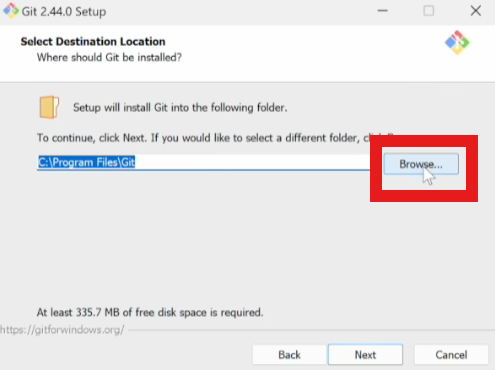Click the C:\Program Files\Git path field
The image size is (495, 370).
(x=203, y=162)
